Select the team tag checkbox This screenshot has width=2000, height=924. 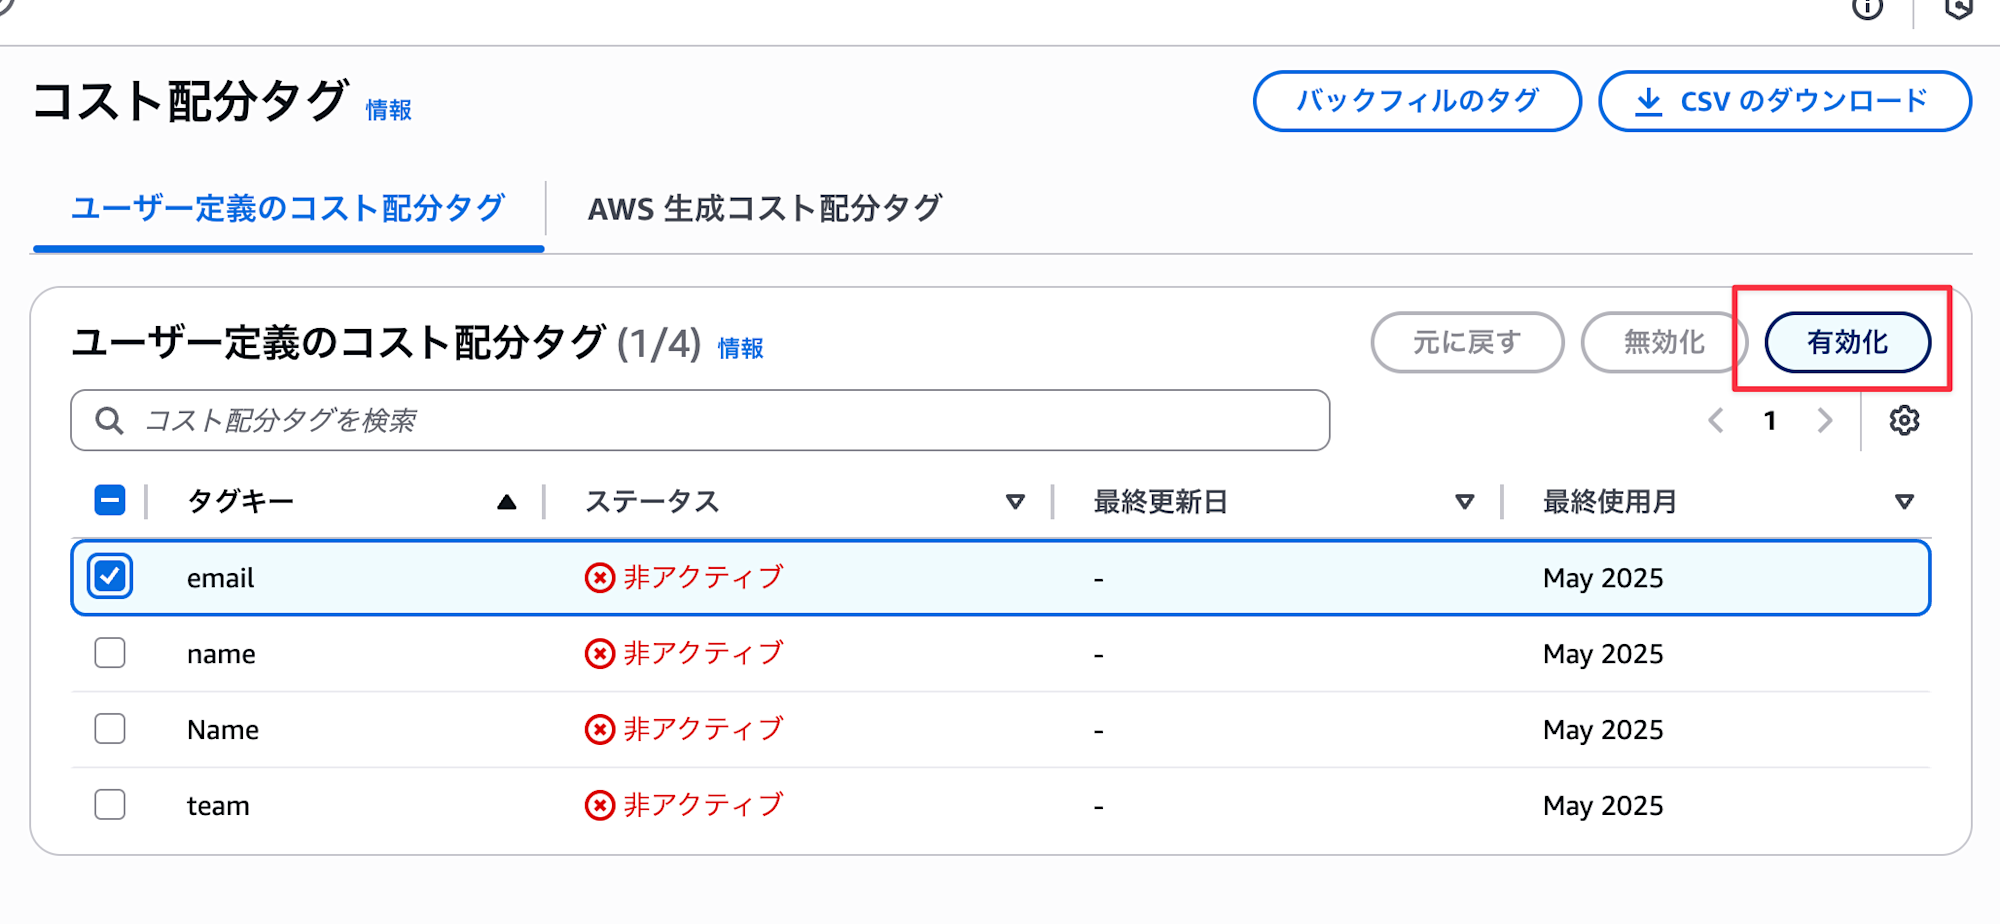point(110,805)
